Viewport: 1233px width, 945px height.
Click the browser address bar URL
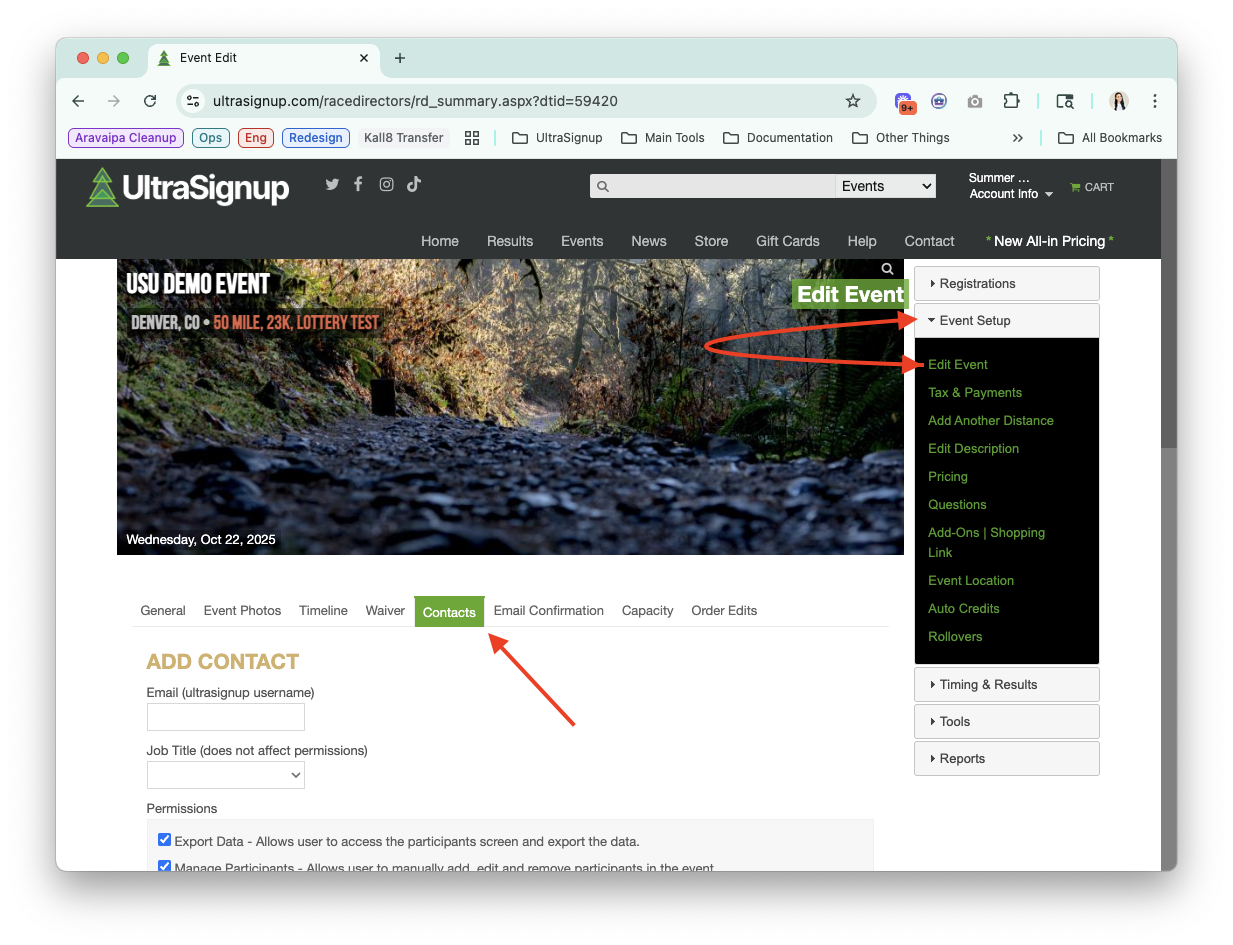415,101
